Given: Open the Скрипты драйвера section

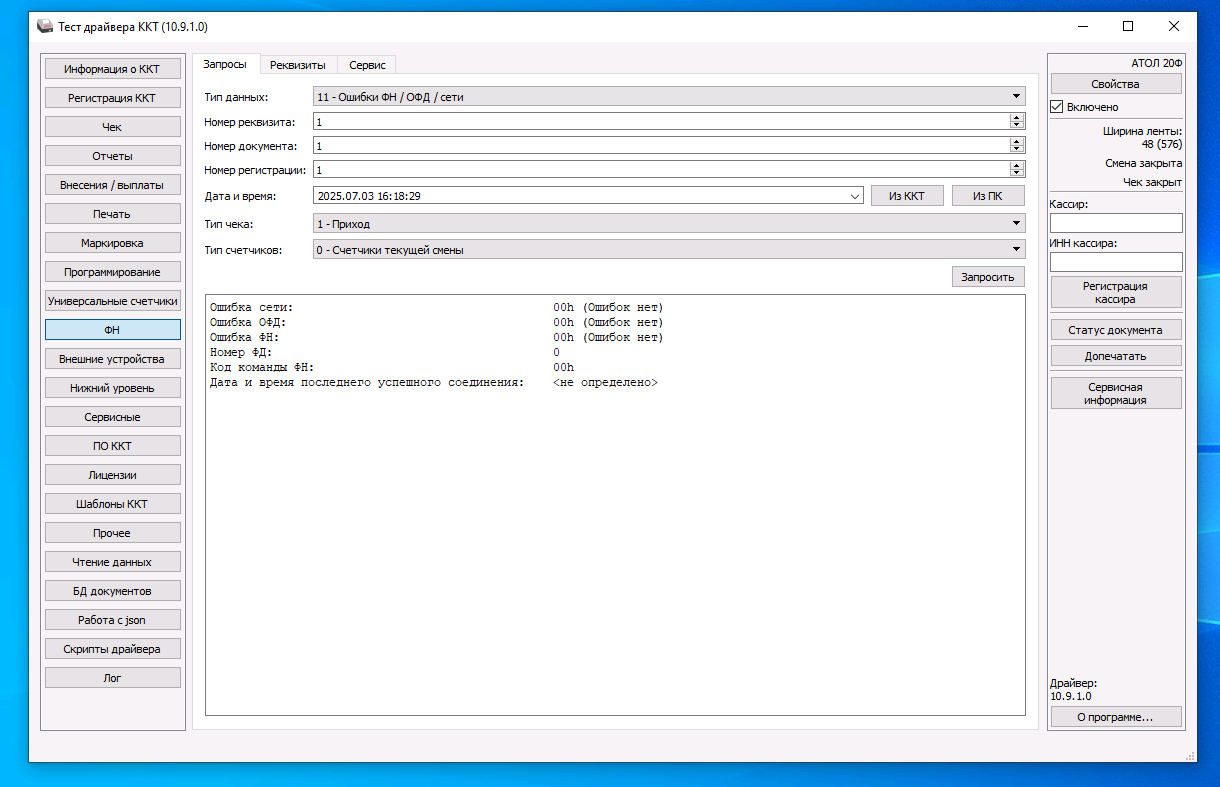Looking at the screenshot, I should pyautogui.click(x=112, y=649).
